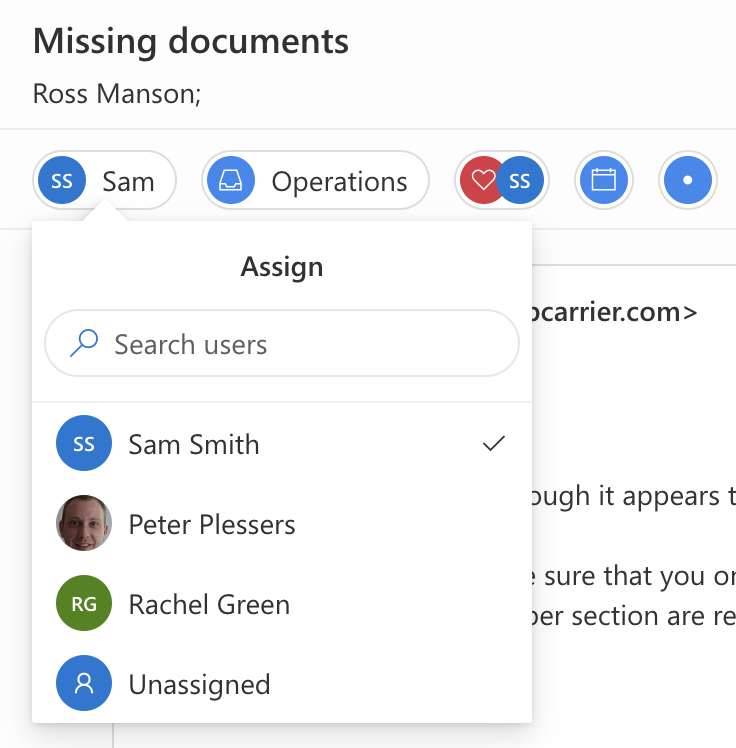Click Peter Plessers' profile photo
The height and width of the screenshot is (748, 736).
pos(84,523)
